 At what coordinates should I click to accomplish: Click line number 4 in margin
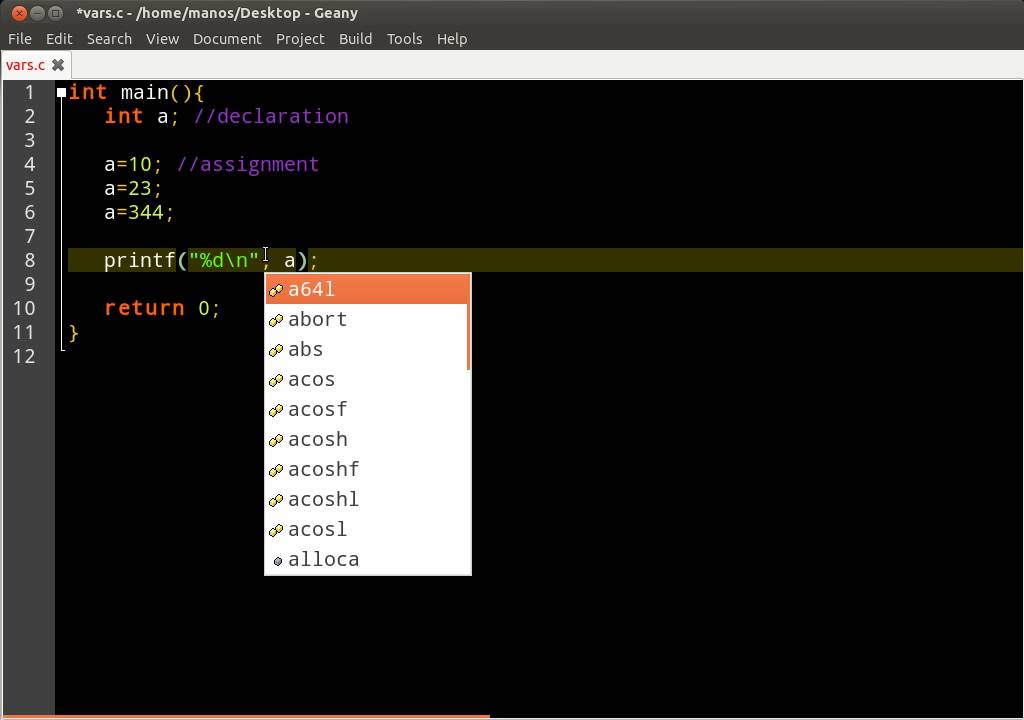[x=29, y=164]
